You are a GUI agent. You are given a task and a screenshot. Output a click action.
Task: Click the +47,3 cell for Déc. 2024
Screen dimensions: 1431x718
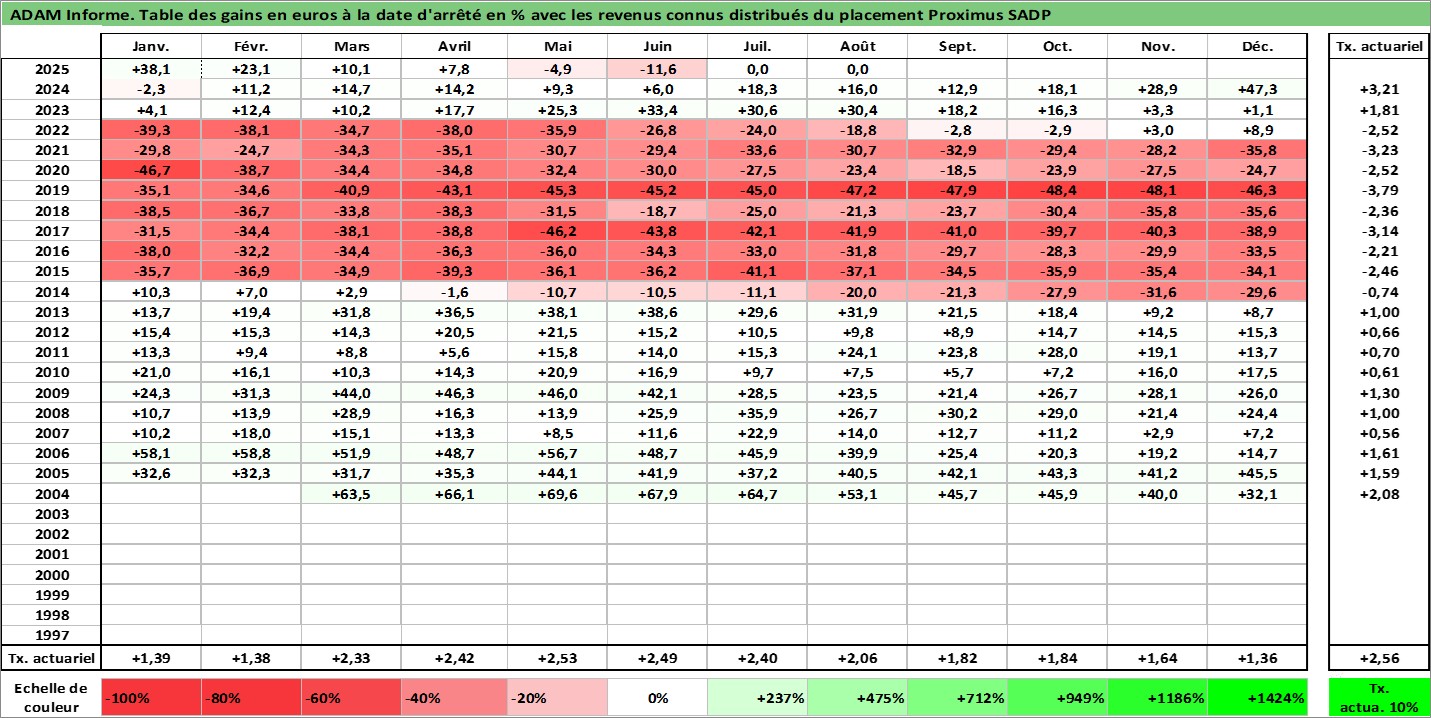pos(1257,90)
